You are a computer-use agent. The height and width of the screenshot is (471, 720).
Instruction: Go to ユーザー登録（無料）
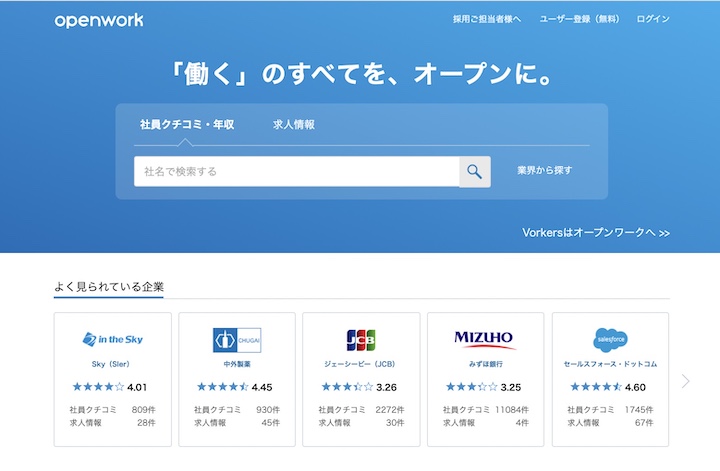click(580, 19)
